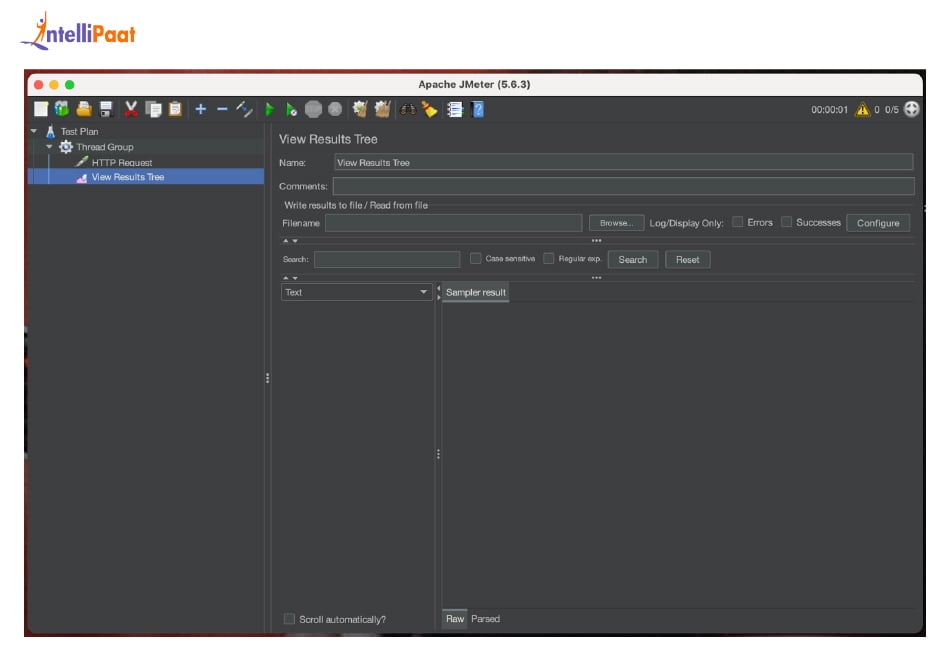The width and height of the screenshot is (950, 664).
Task: Click the Search text field
Action: 387,259
